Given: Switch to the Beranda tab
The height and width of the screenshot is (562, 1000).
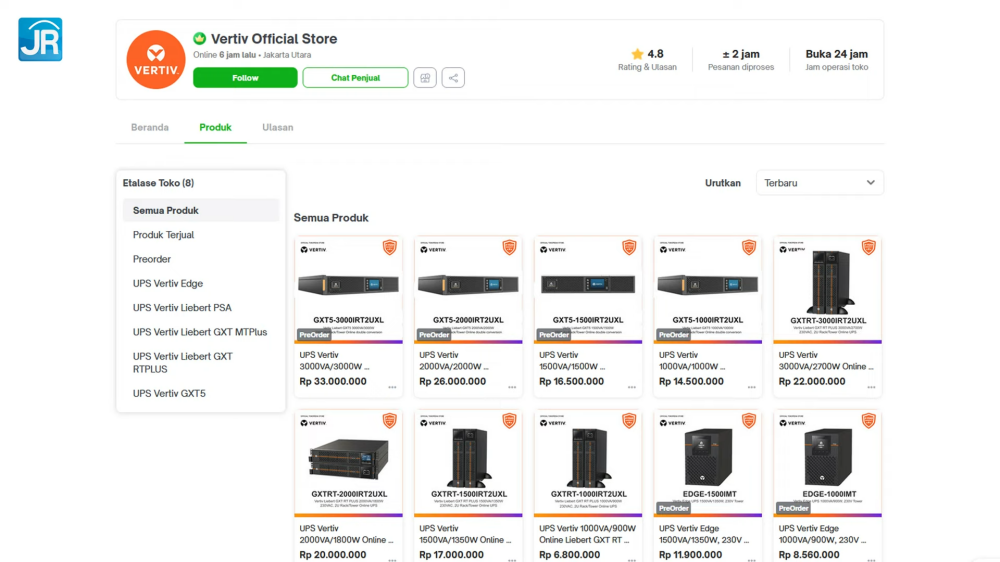Looking at the screenshot, I should click(x=150, y=128).
